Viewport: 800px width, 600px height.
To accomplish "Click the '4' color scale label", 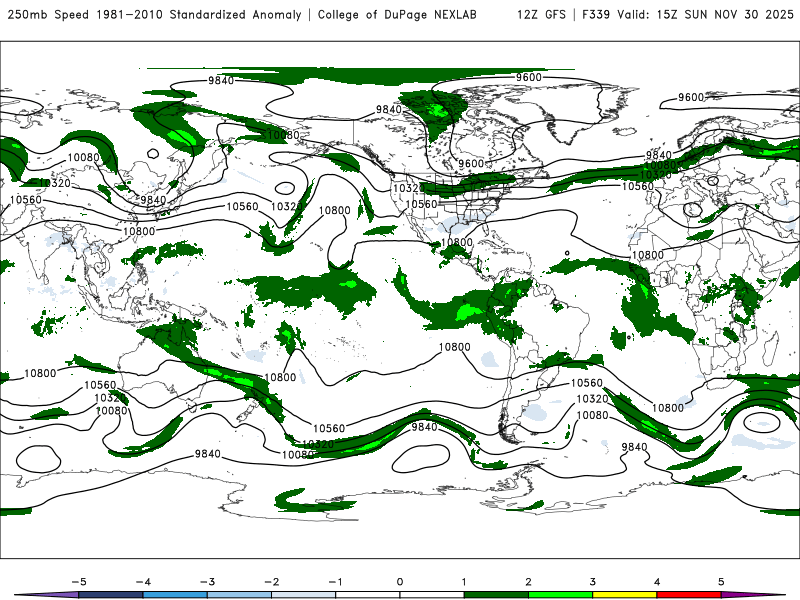I will pyautogui.click(x=657, y=582).
